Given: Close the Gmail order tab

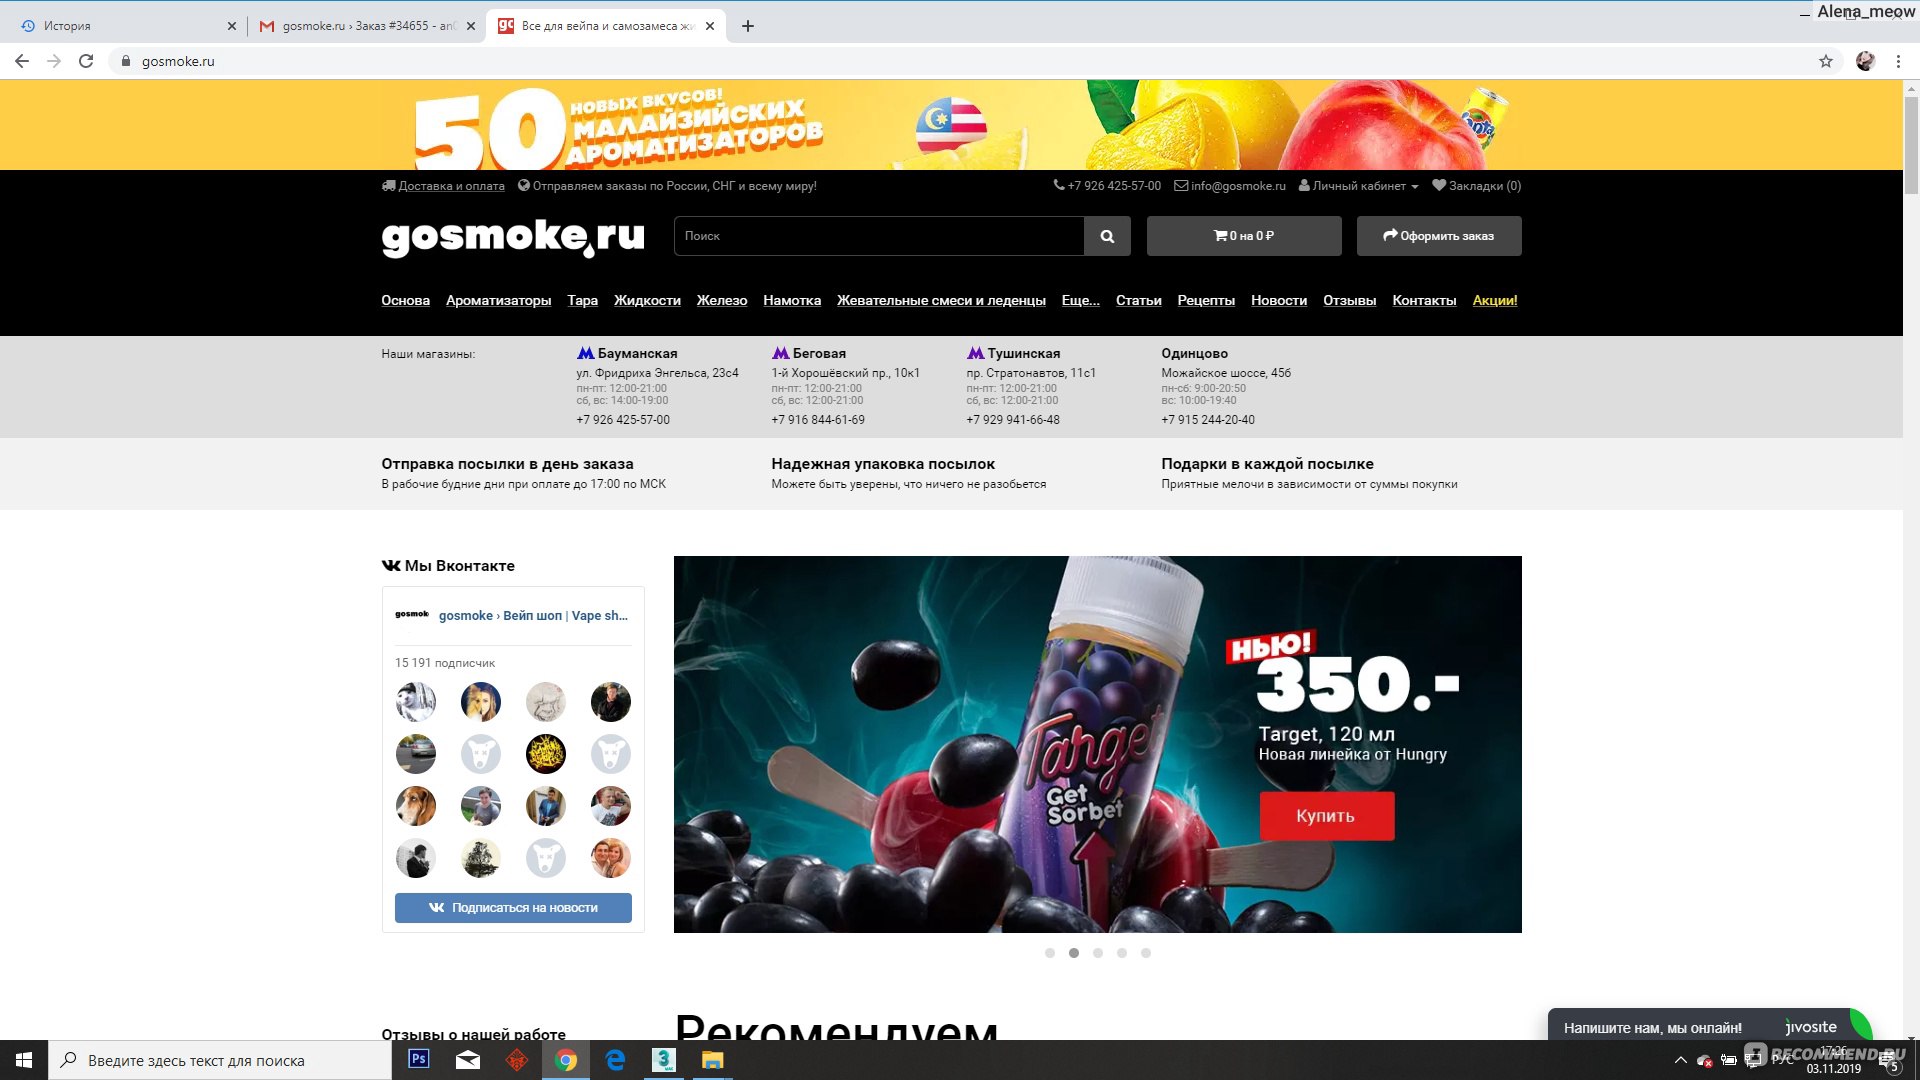Looking at the screenshot, I should pyautogui.click(x=471, y=26).
